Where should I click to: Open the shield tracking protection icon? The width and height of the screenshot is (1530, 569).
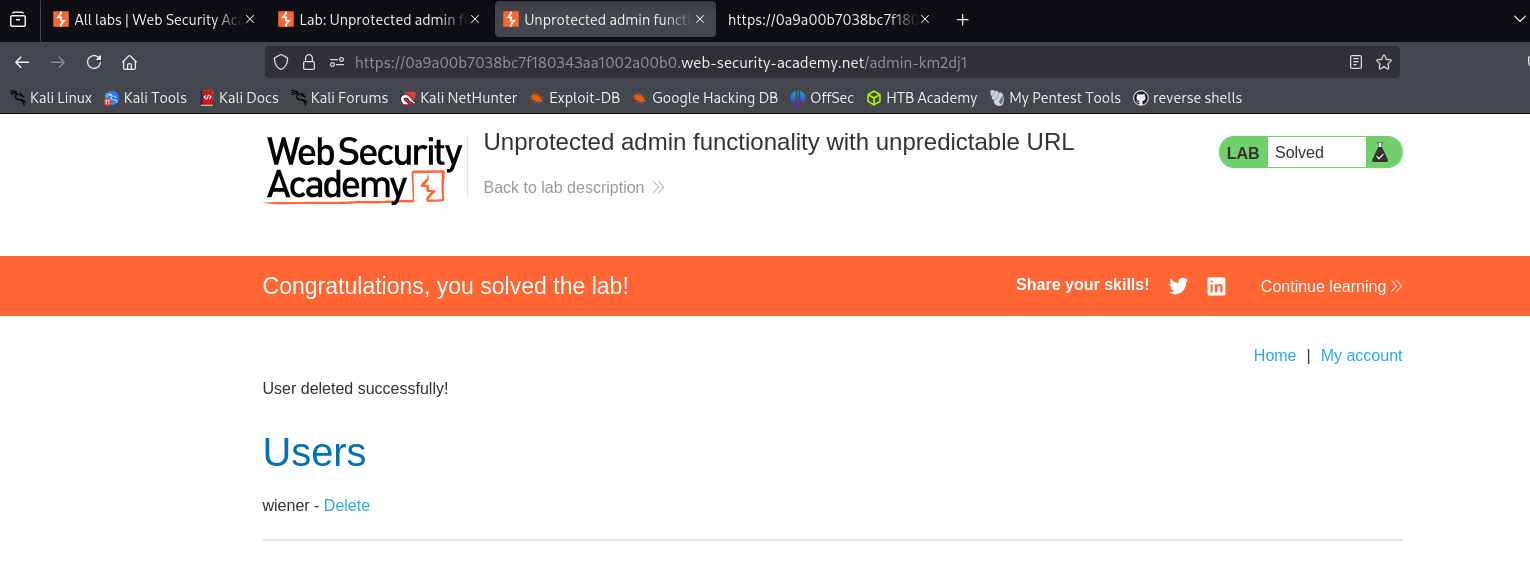281,62
